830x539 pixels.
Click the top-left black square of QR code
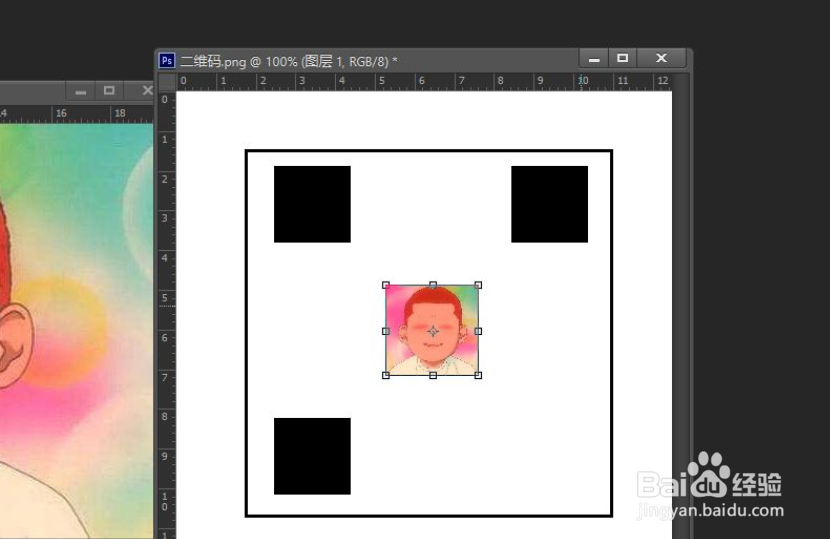pyautogui.click(x=312, y=204)
